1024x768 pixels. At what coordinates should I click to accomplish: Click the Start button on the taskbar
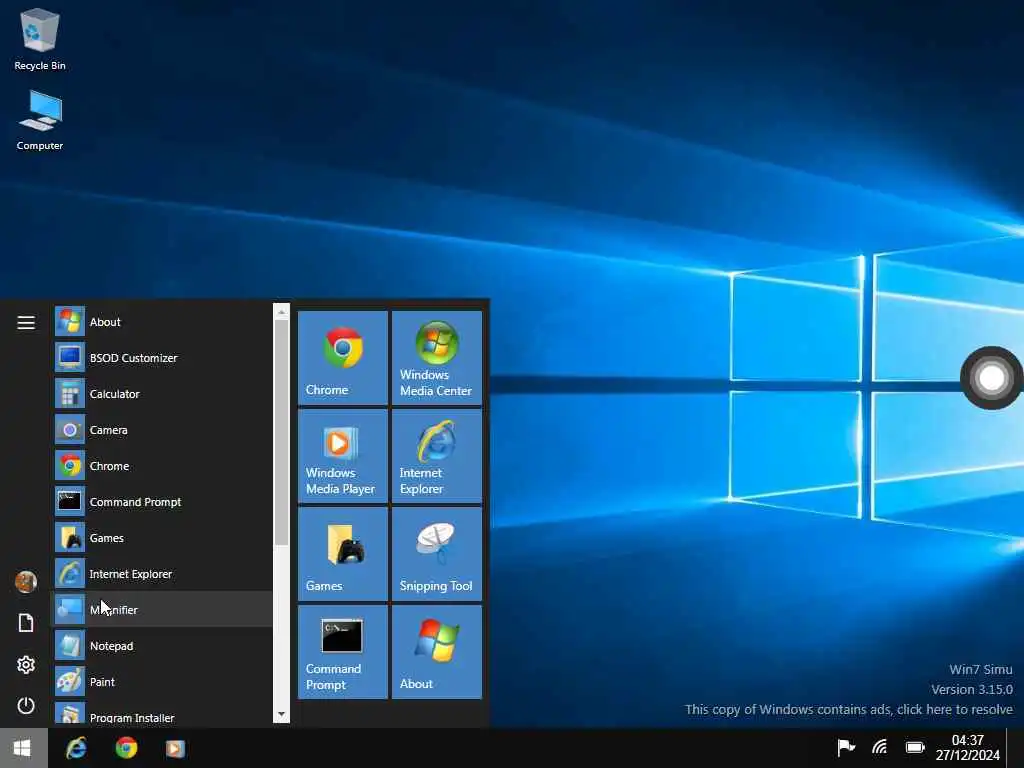[x=23, y=748]
